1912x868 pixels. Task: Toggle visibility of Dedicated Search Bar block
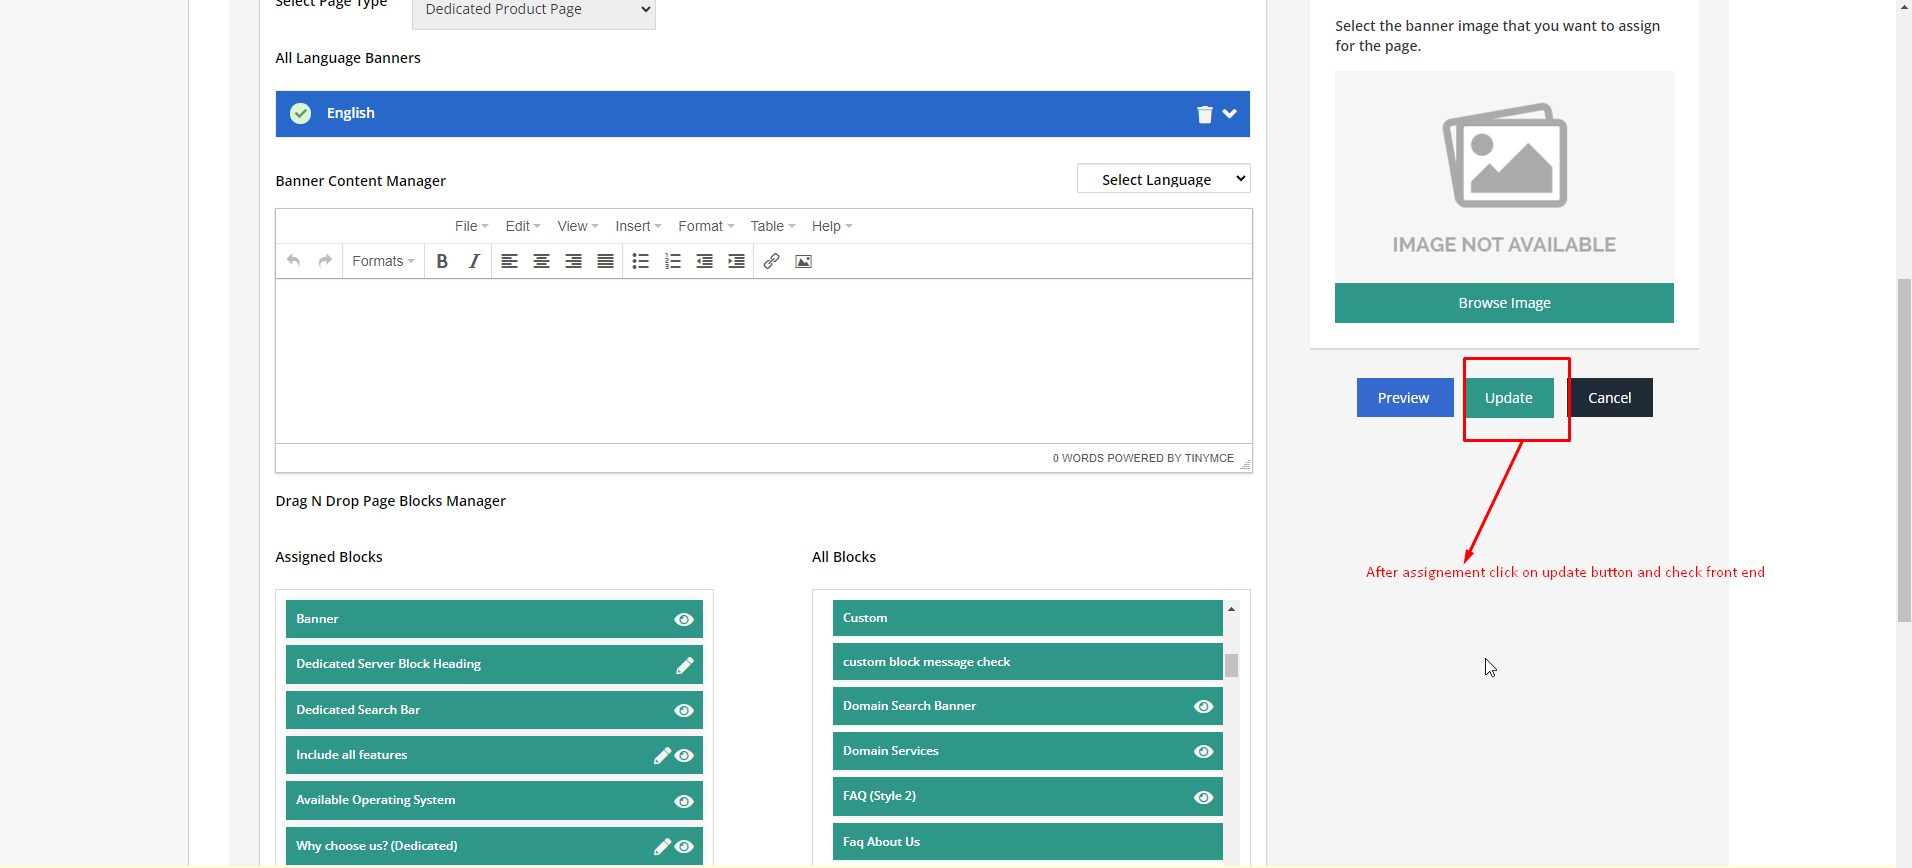click(684, 710)
